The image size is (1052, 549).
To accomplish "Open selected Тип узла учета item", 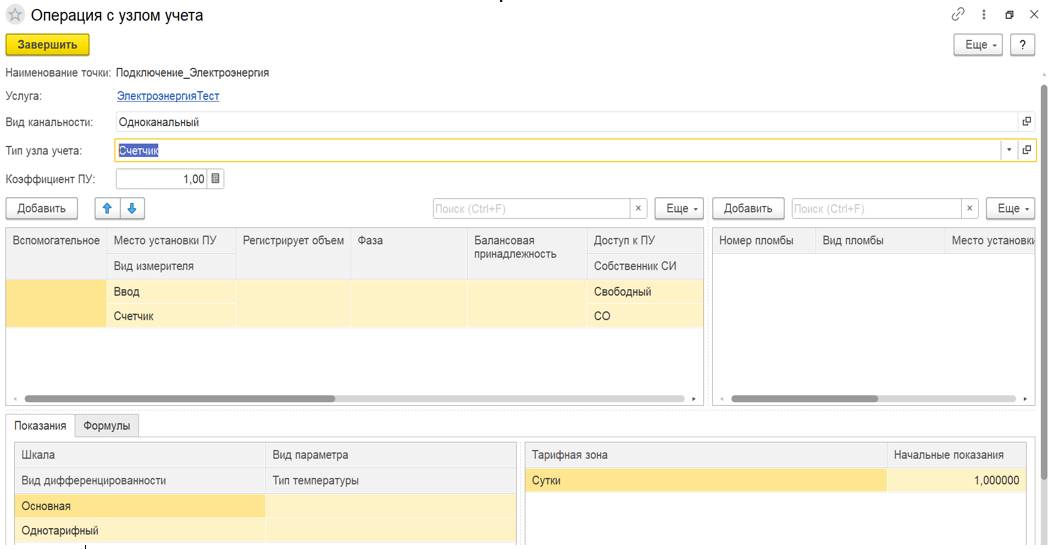I will coord(1027,150).
